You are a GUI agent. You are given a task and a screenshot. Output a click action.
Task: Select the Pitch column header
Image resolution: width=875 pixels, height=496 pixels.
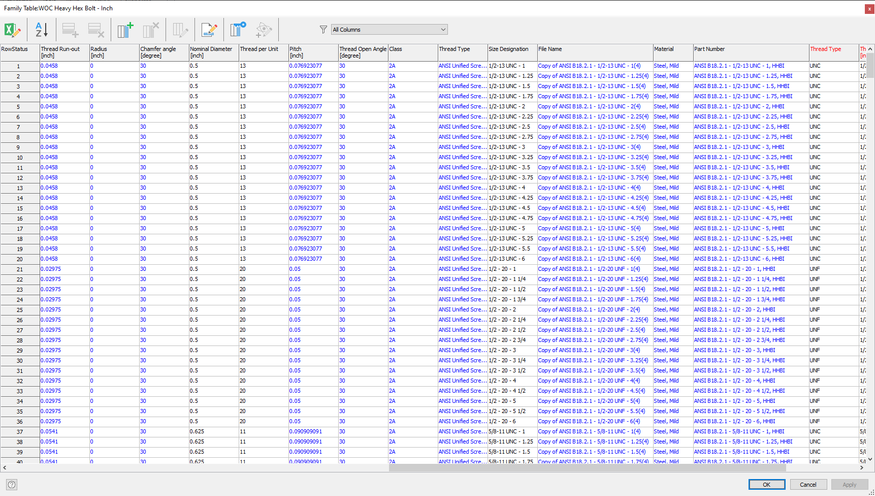pos(313,52)
